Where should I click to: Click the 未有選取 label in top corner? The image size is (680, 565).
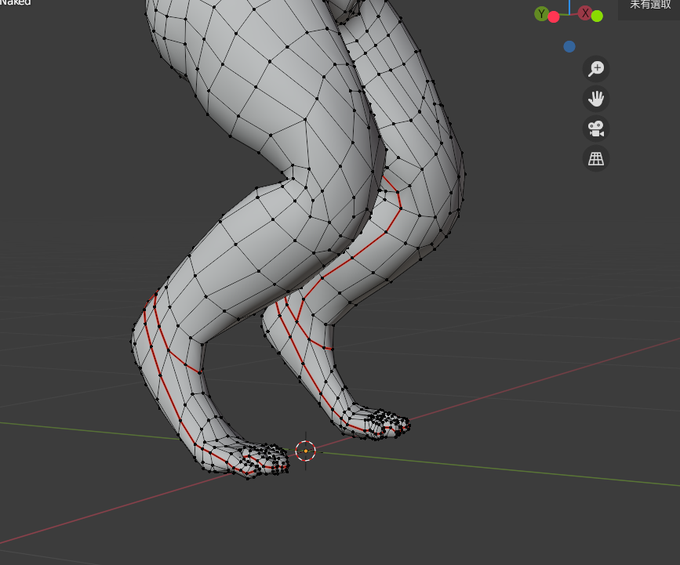point(650,5)
